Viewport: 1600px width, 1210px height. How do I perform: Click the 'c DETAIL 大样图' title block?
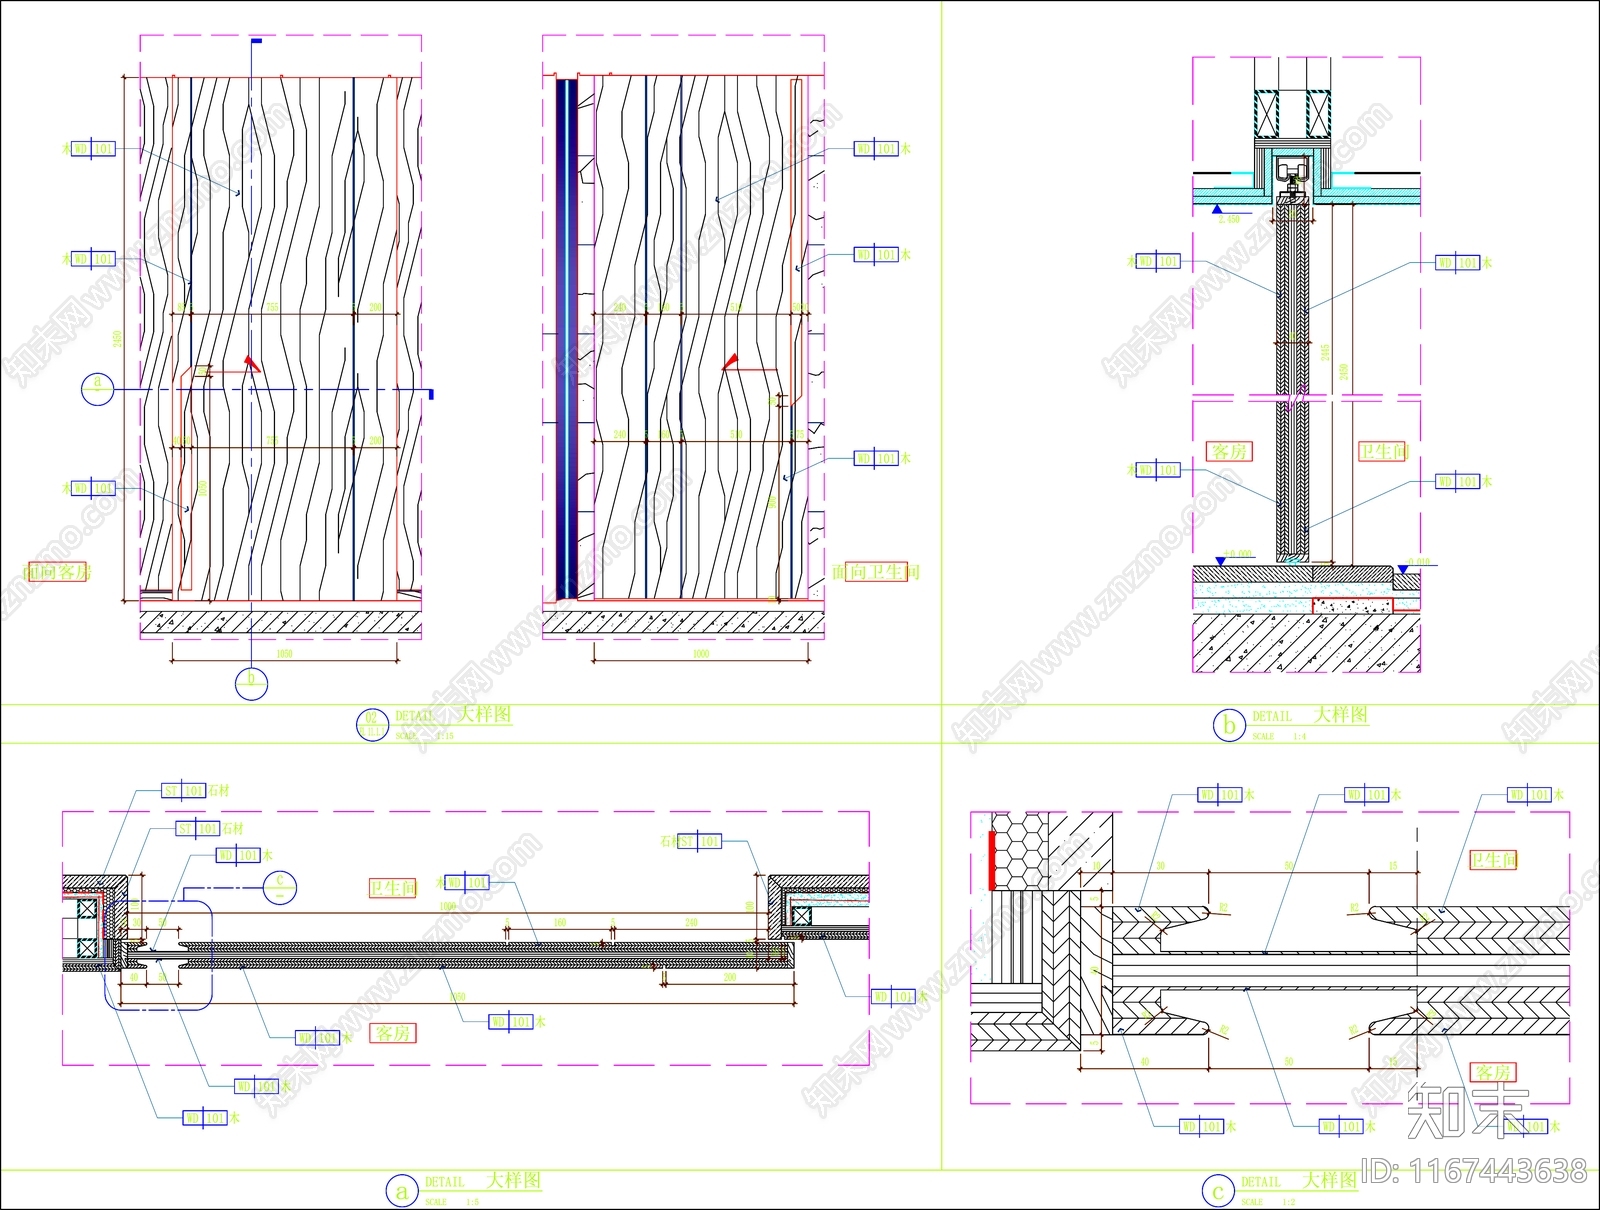1280,1189
